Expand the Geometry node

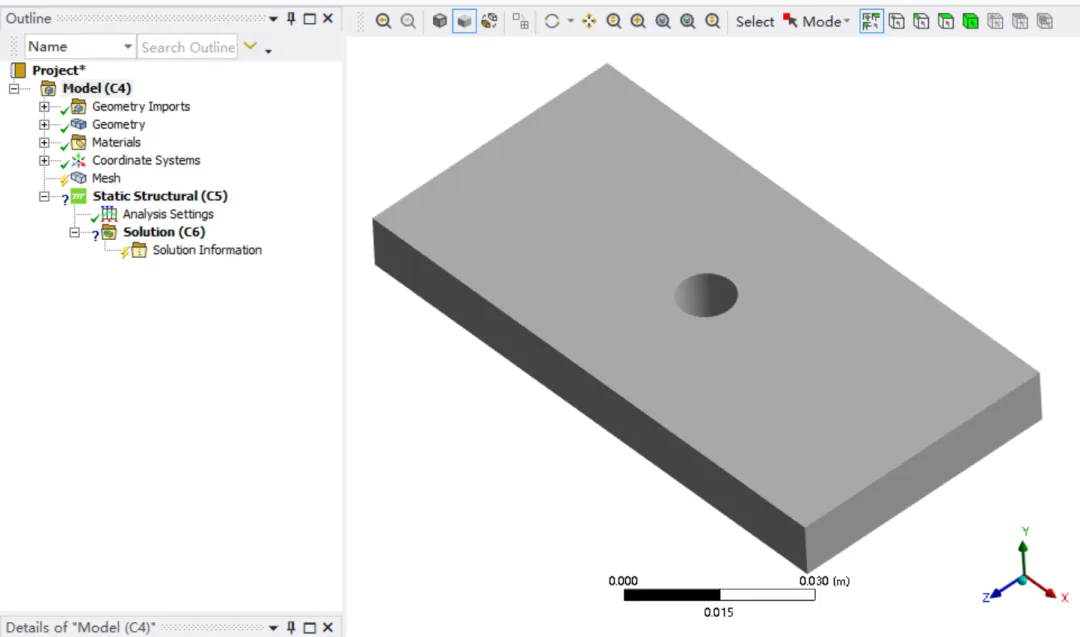pos(44,124)
